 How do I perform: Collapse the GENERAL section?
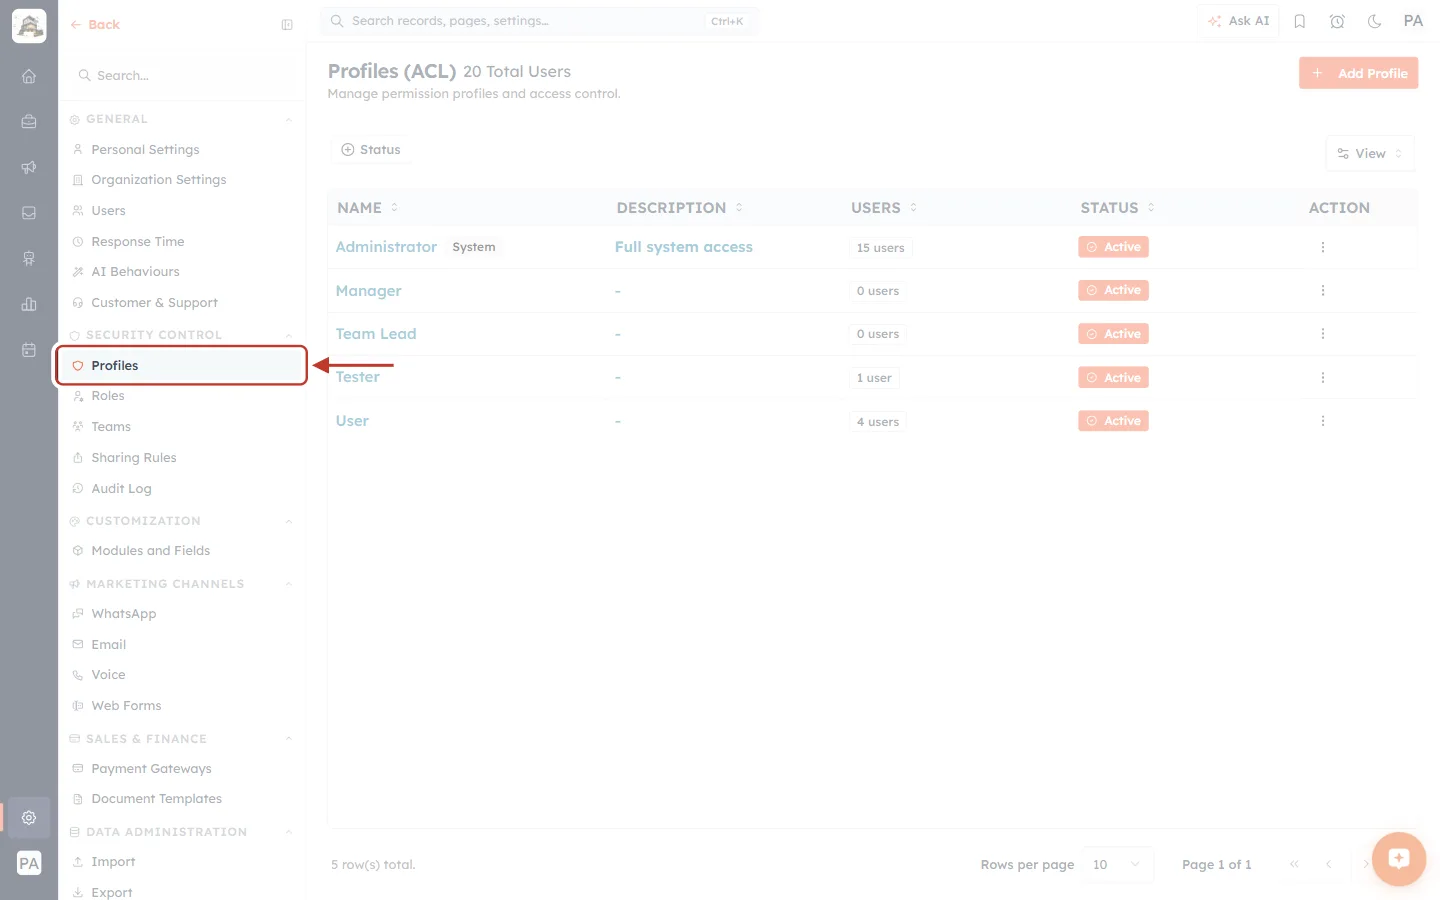(289, 120)
